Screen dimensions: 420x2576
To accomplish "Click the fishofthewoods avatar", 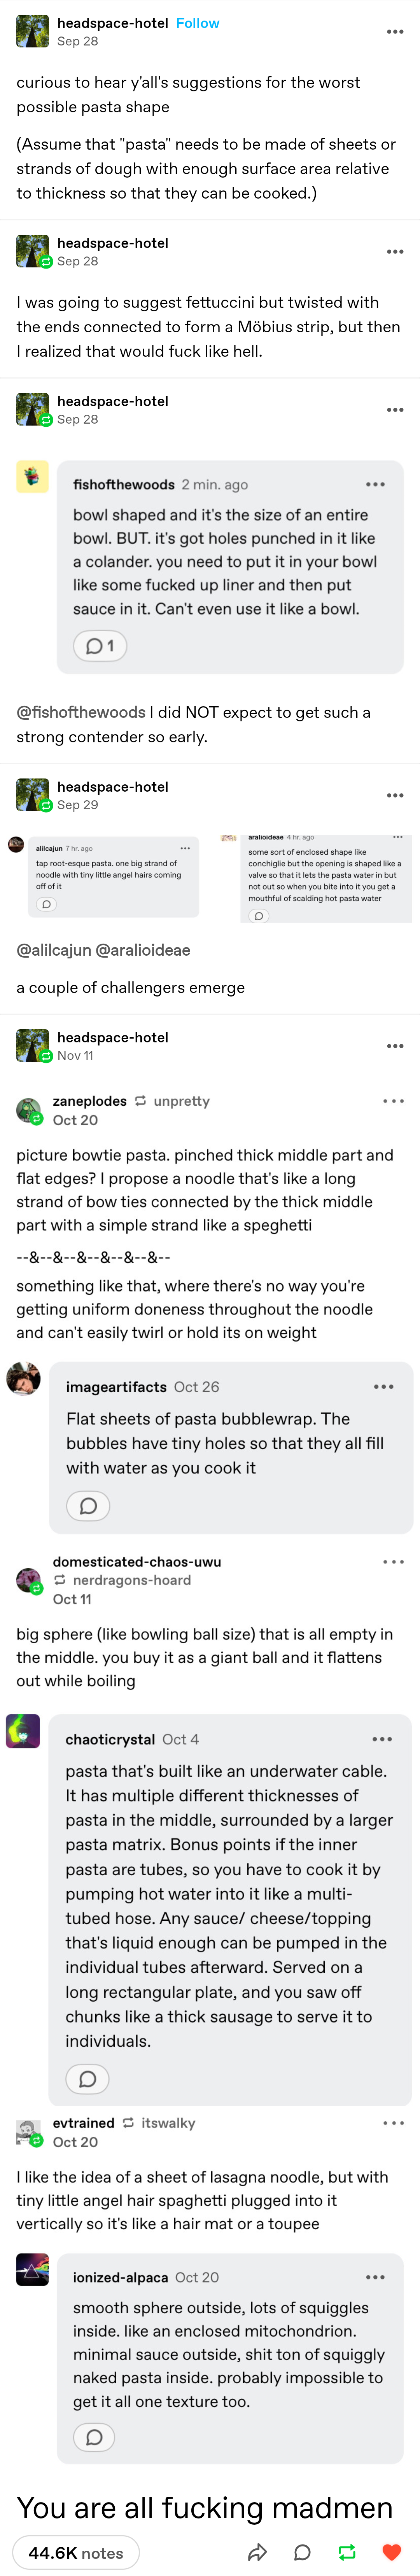I will (x=32, y=476).
